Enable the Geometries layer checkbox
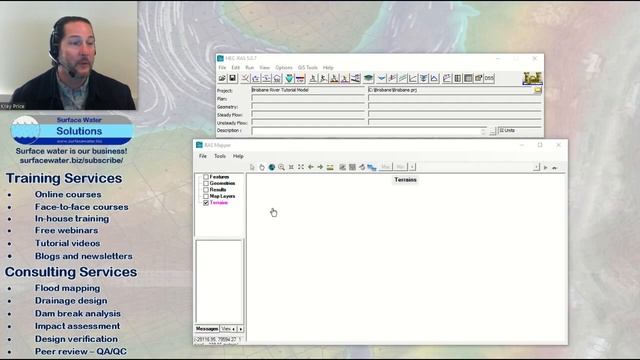The height and width of the screenshot is (360, 640). (206, 183)
